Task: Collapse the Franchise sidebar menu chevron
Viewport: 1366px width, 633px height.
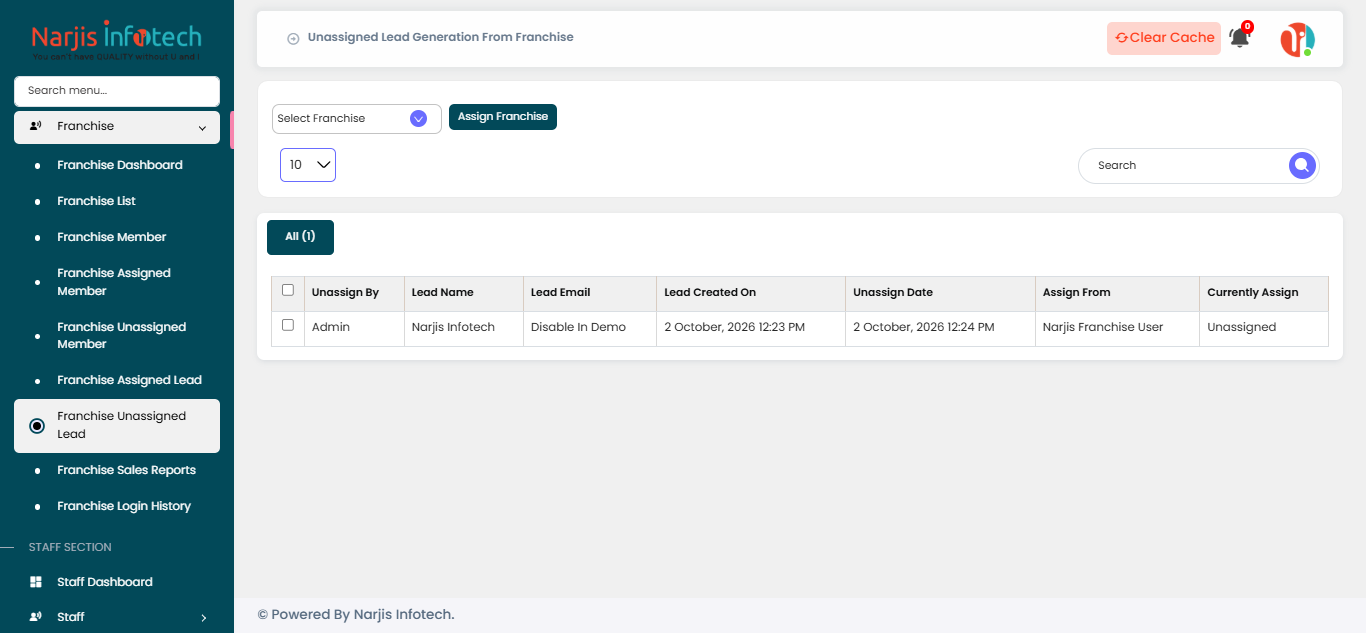Action: click(202, 127)
